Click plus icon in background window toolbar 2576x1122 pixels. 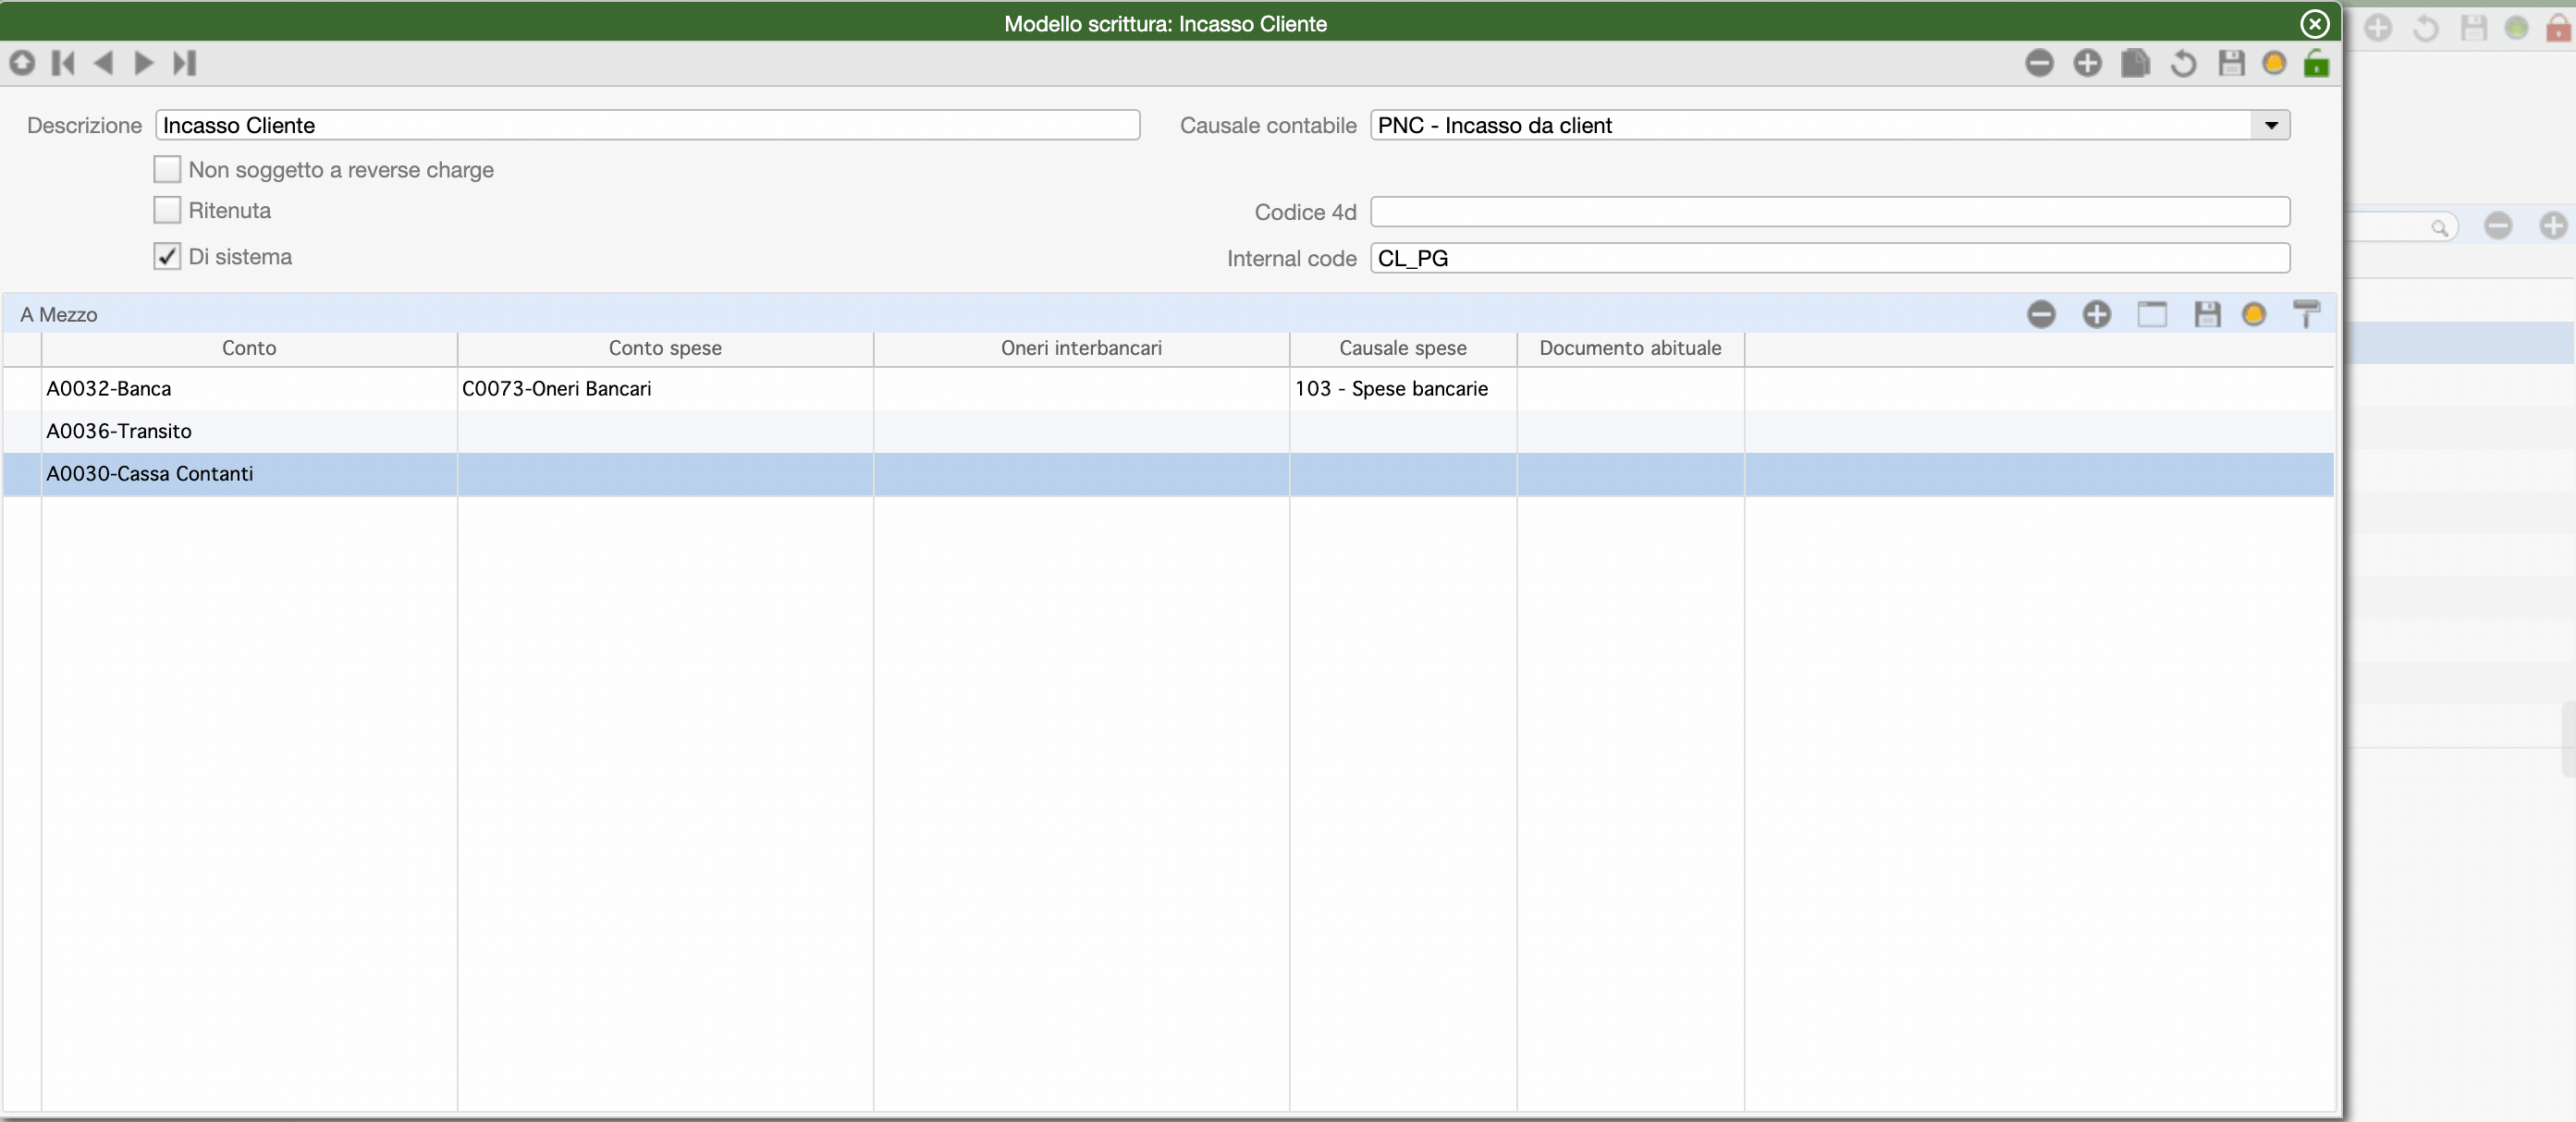click(2378, 28)
